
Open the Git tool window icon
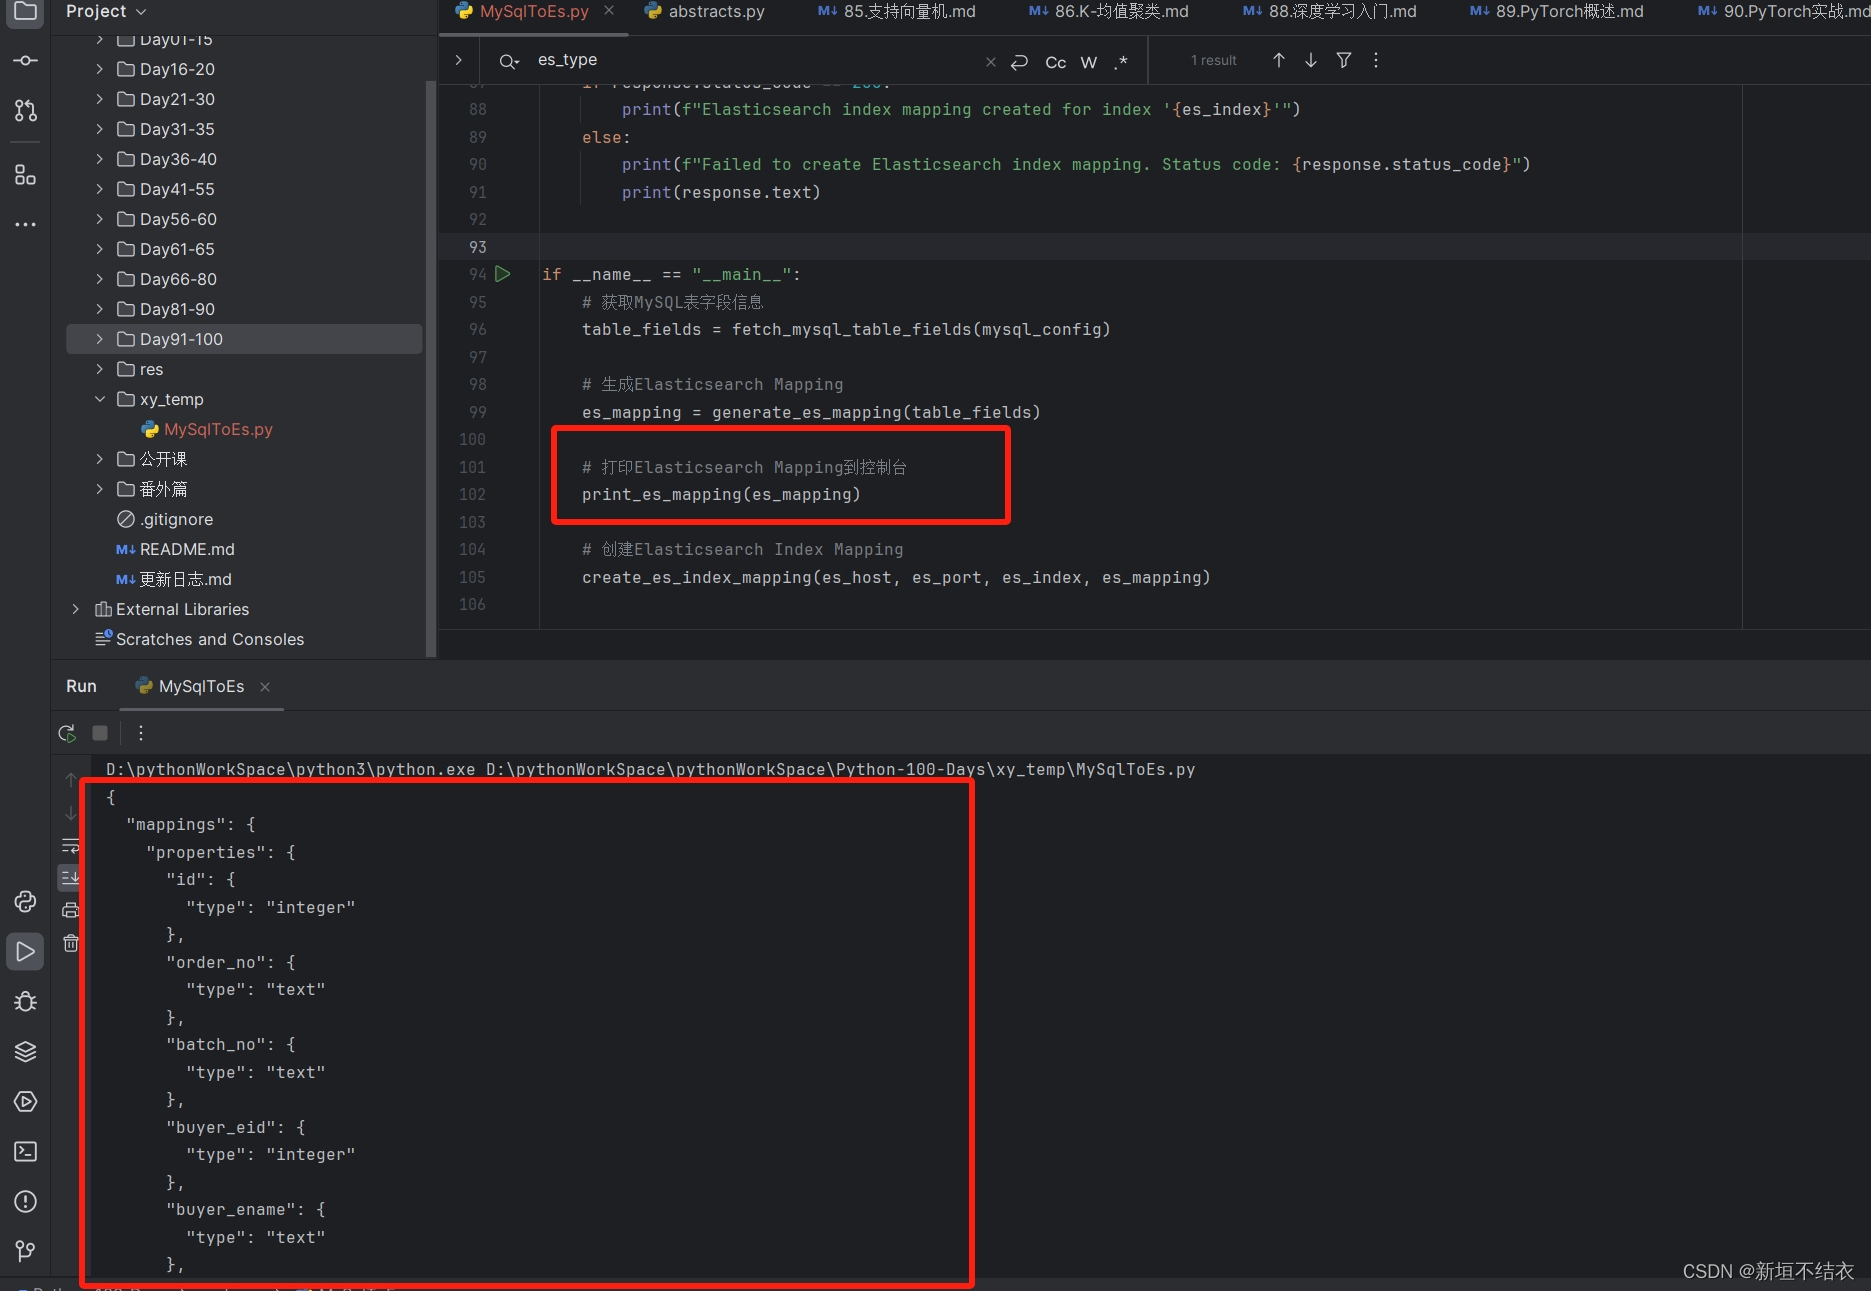(x=25, y=1251)
